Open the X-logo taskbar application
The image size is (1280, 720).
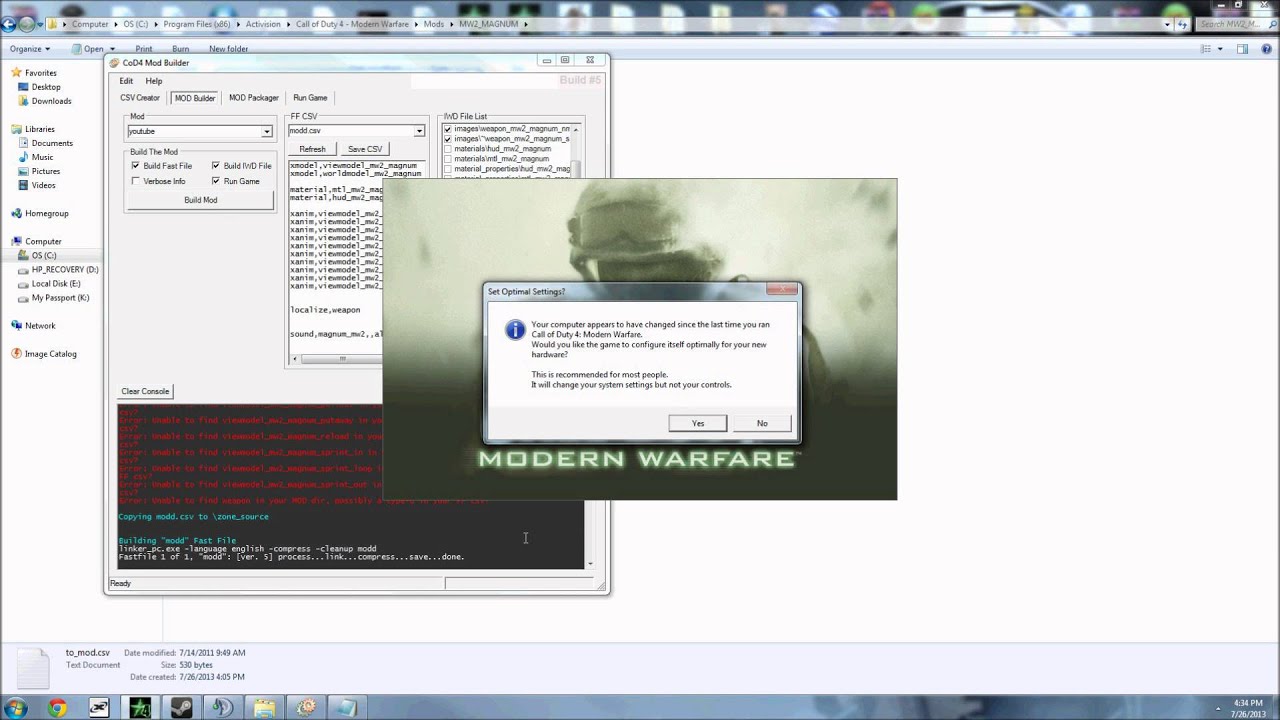click(98, 708)
